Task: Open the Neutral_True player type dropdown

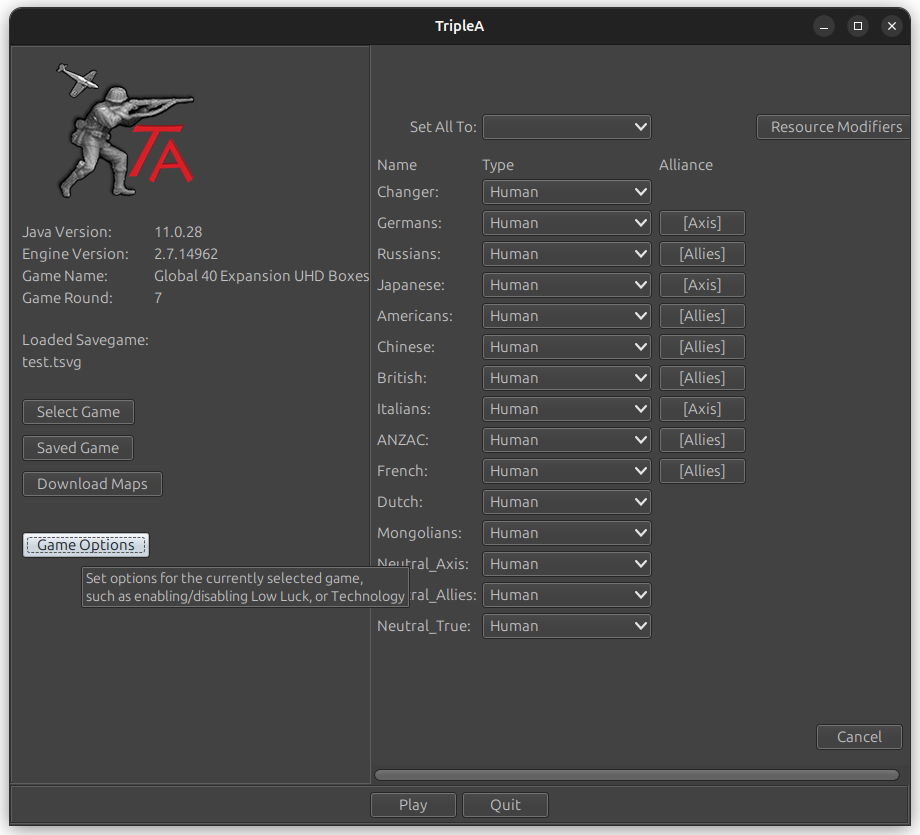Action: (x=566, y=625)
